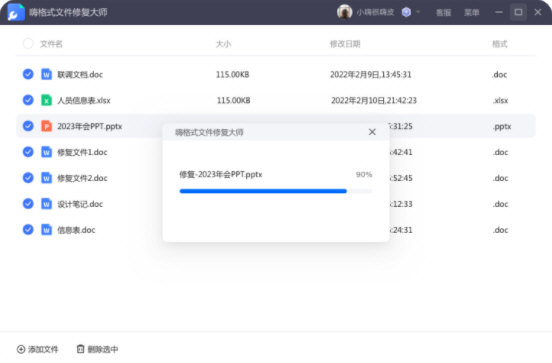The image size is (552, 363).
Task: Click the 115.00KB size of 人员信息表.xlsx
Action: pos(234,100)
